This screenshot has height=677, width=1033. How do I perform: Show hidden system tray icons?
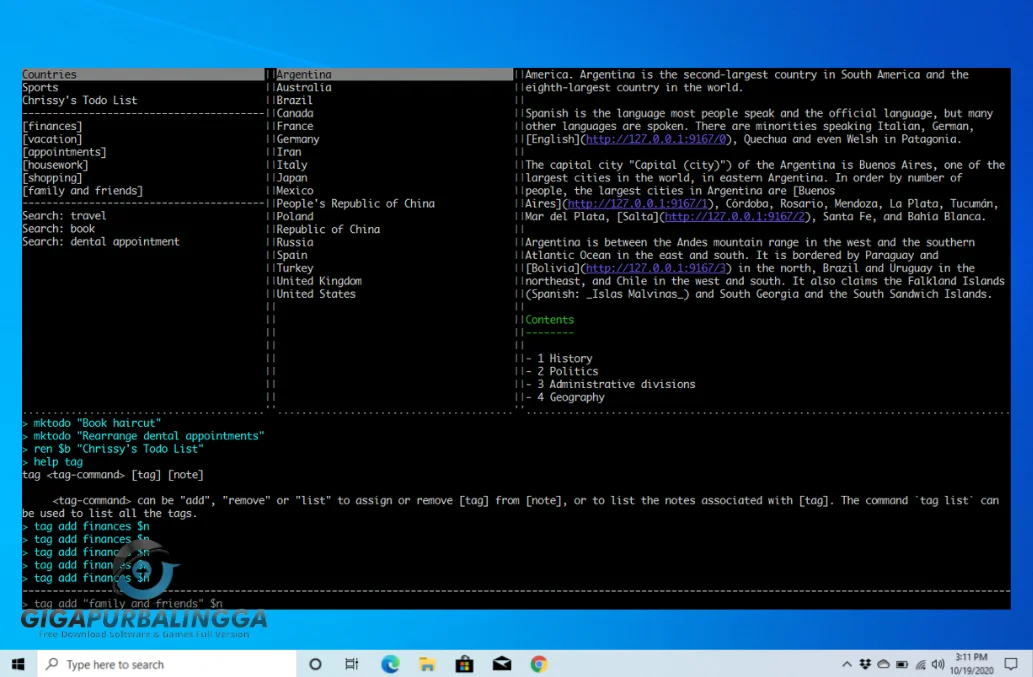pos(847,664)
